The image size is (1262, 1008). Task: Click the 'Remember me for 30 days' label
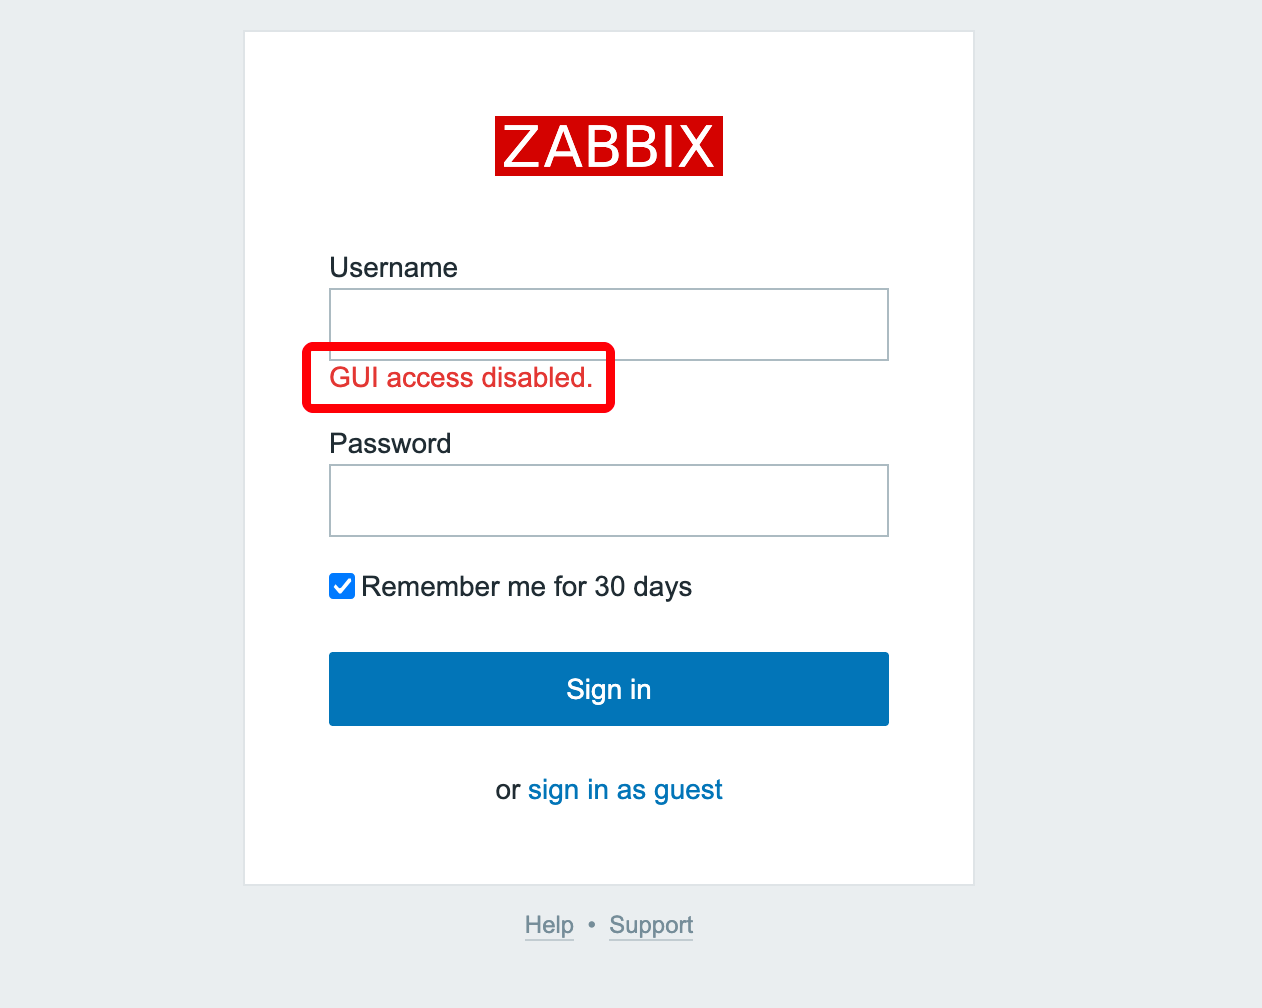pos(526,586)
